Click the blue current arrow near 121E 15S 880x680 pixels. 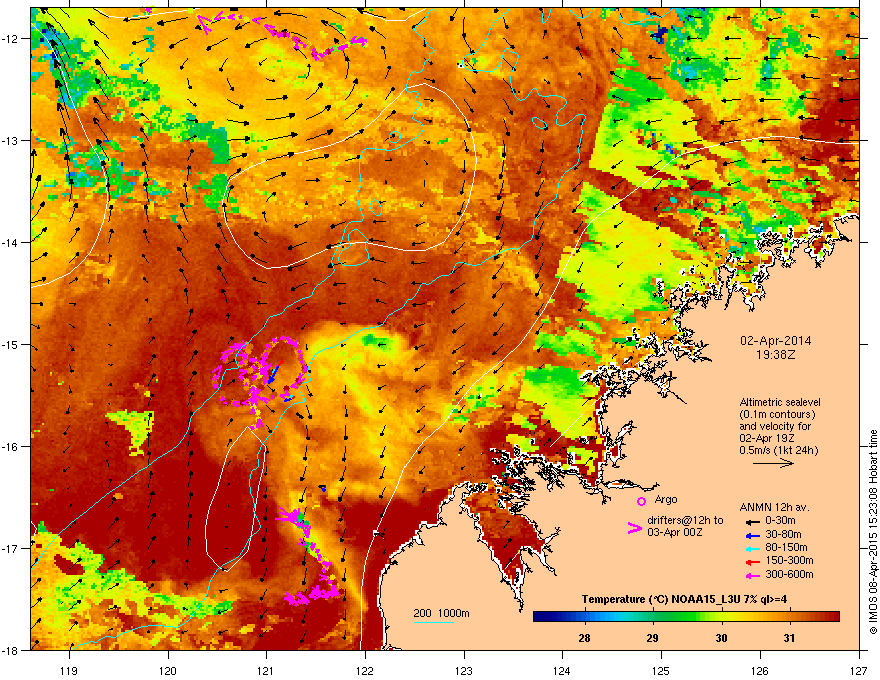(274, 374)
